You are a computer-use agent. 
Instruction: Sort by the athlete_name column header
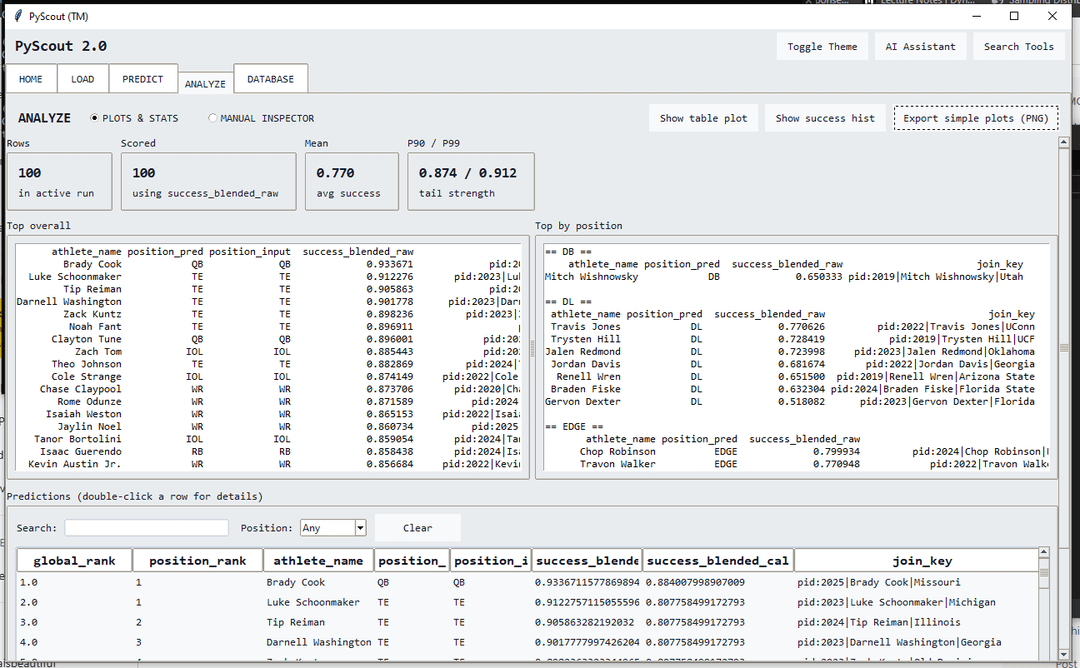(319, 561)
